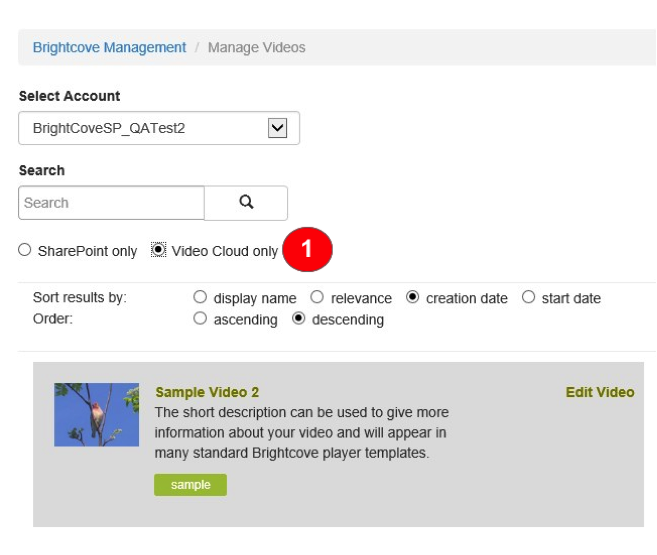Click the green sample tag button
Image resolution: width=657 pixels, height=555 pixels.
190,485
